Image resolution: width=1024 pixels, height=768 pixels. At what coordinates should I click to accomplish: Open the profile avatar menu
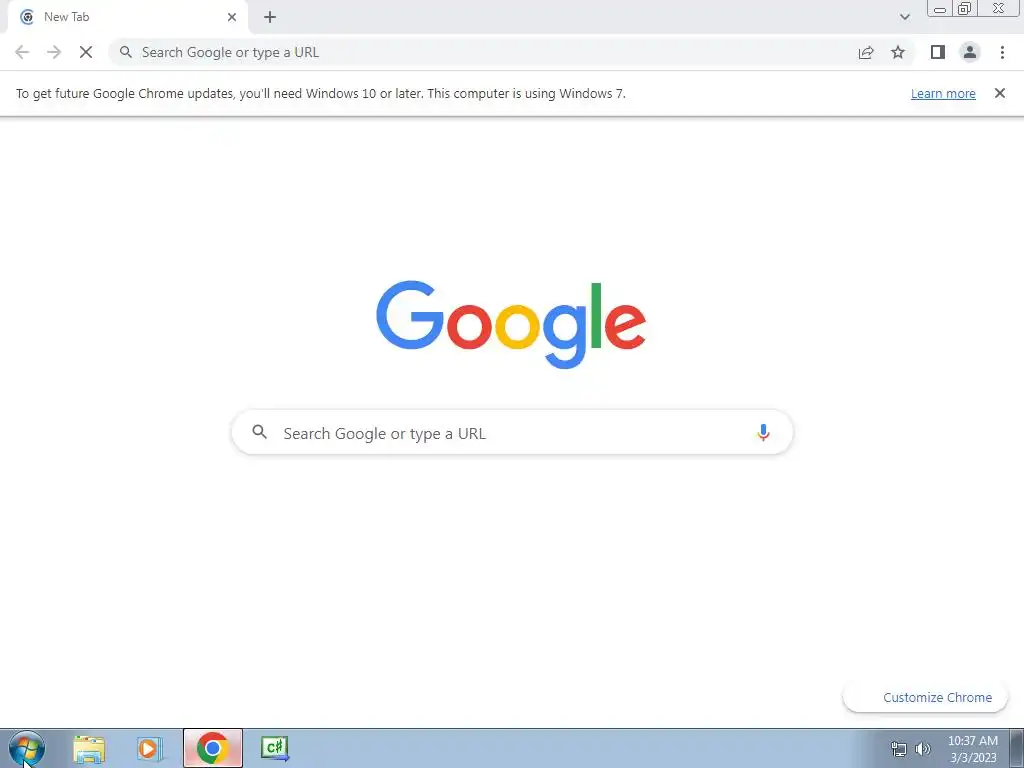click(x=970, y=52)
